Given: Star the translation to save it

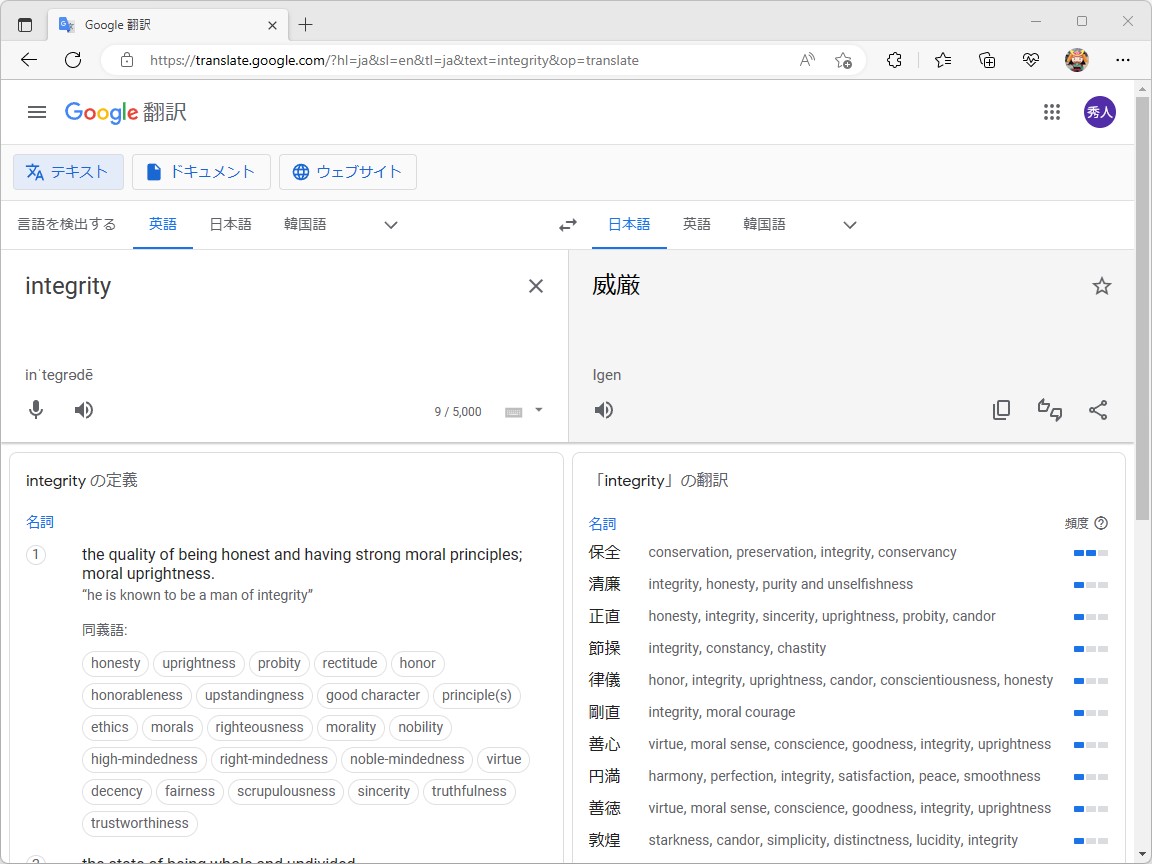Looking at the screenshot, I should [x=1102, y=285].
